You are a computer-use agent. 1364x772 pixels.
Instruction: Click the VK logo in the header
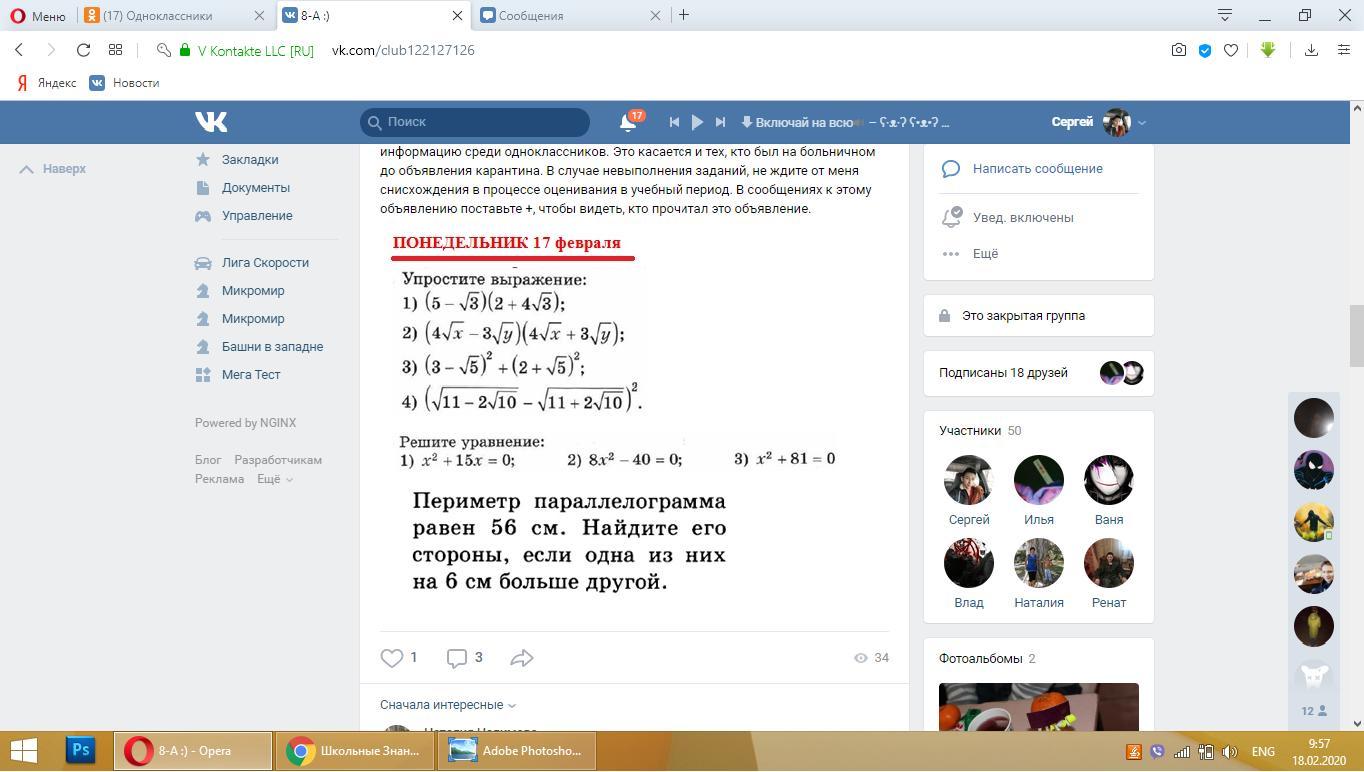pos(211,122)
